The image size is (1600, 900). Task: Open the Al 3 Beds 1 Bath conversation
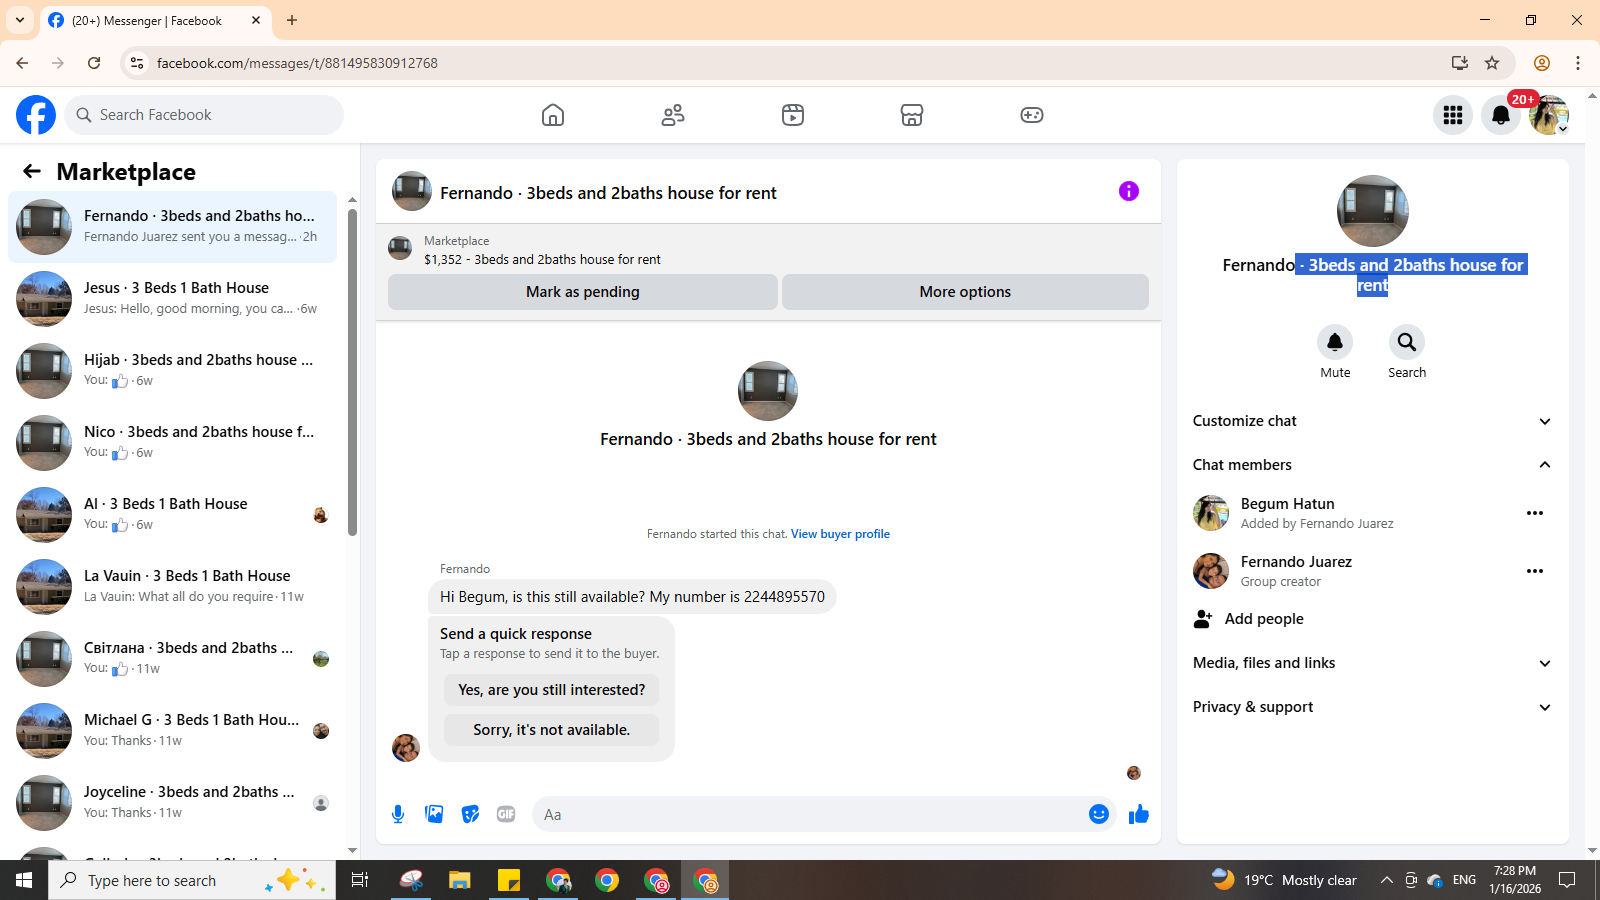172,515
